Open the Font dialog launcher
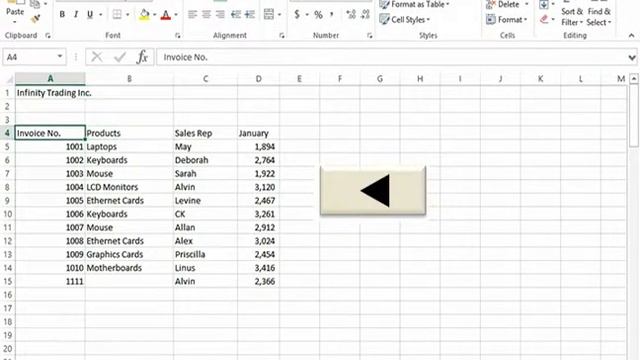640x360 pixels. (178, 36)
